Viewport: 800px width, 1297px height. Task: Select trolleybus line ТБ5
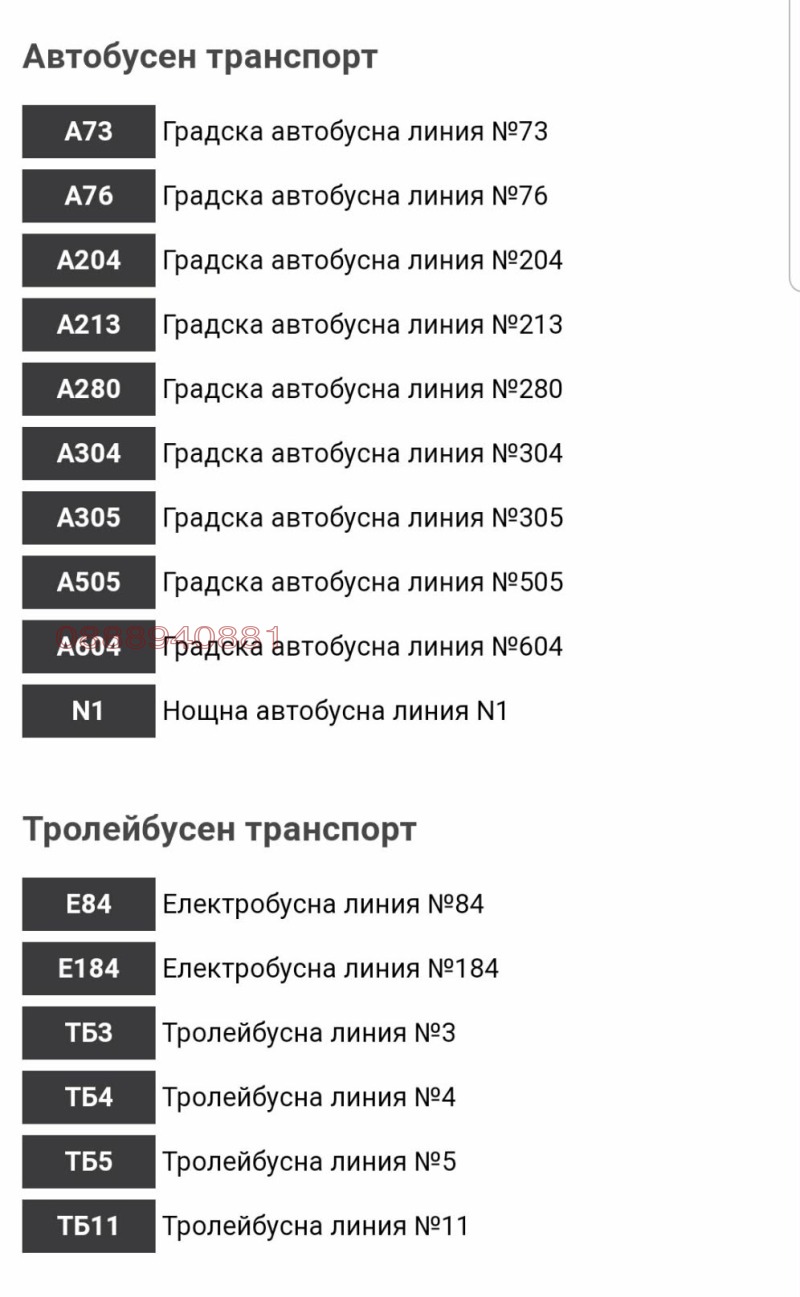[x=88, y=1161]
